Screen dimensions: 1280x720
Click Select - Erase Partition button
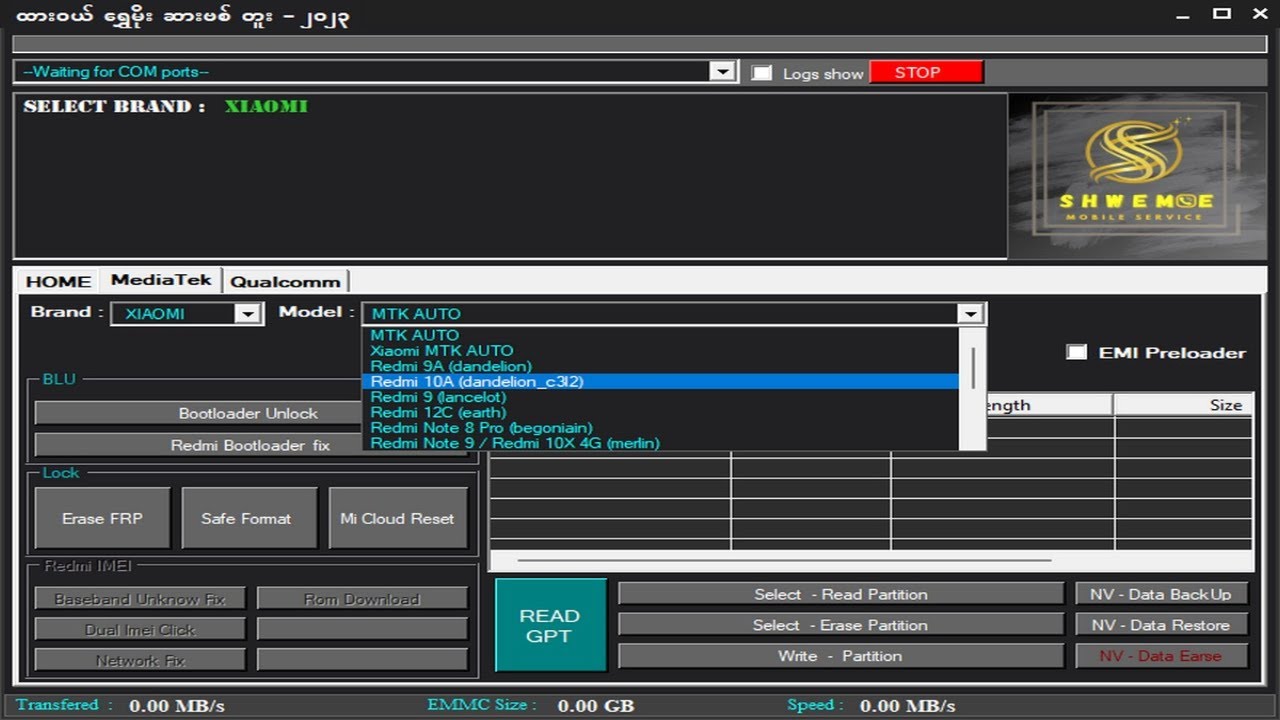coord(840,625)
